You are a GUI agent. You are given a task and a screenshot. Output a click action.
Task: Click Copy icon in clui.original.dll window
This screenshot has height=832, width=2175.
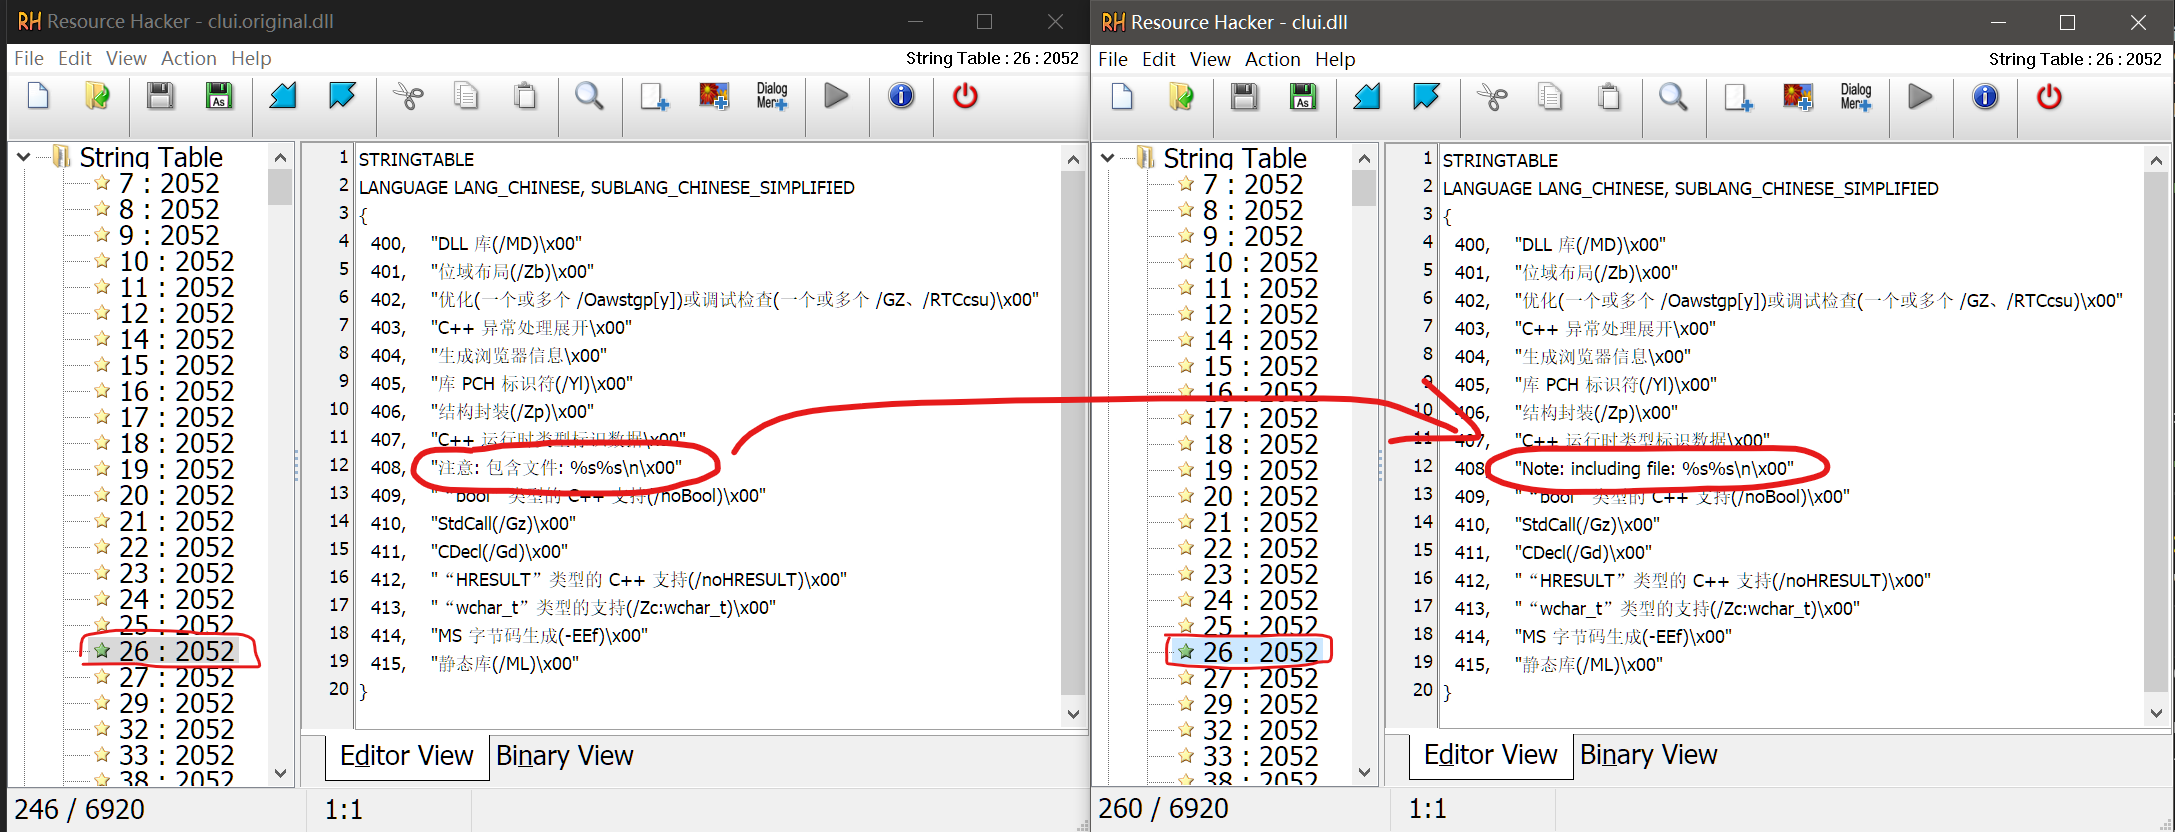466,97
